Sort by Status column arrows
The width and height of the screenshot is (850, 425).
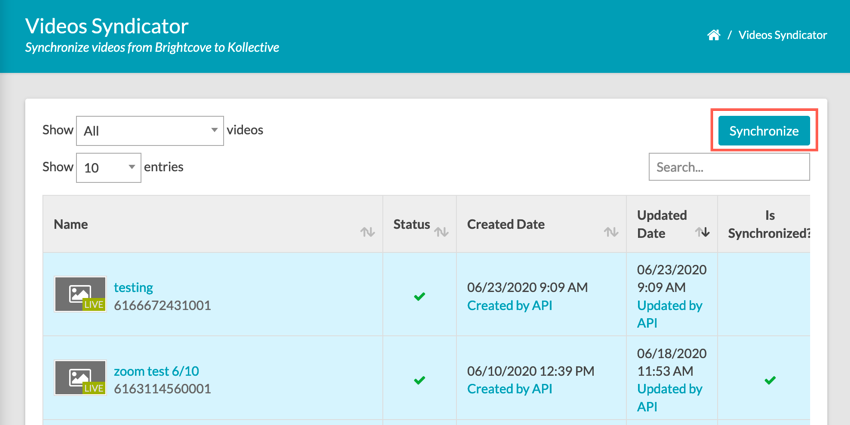tap(441, 232)
